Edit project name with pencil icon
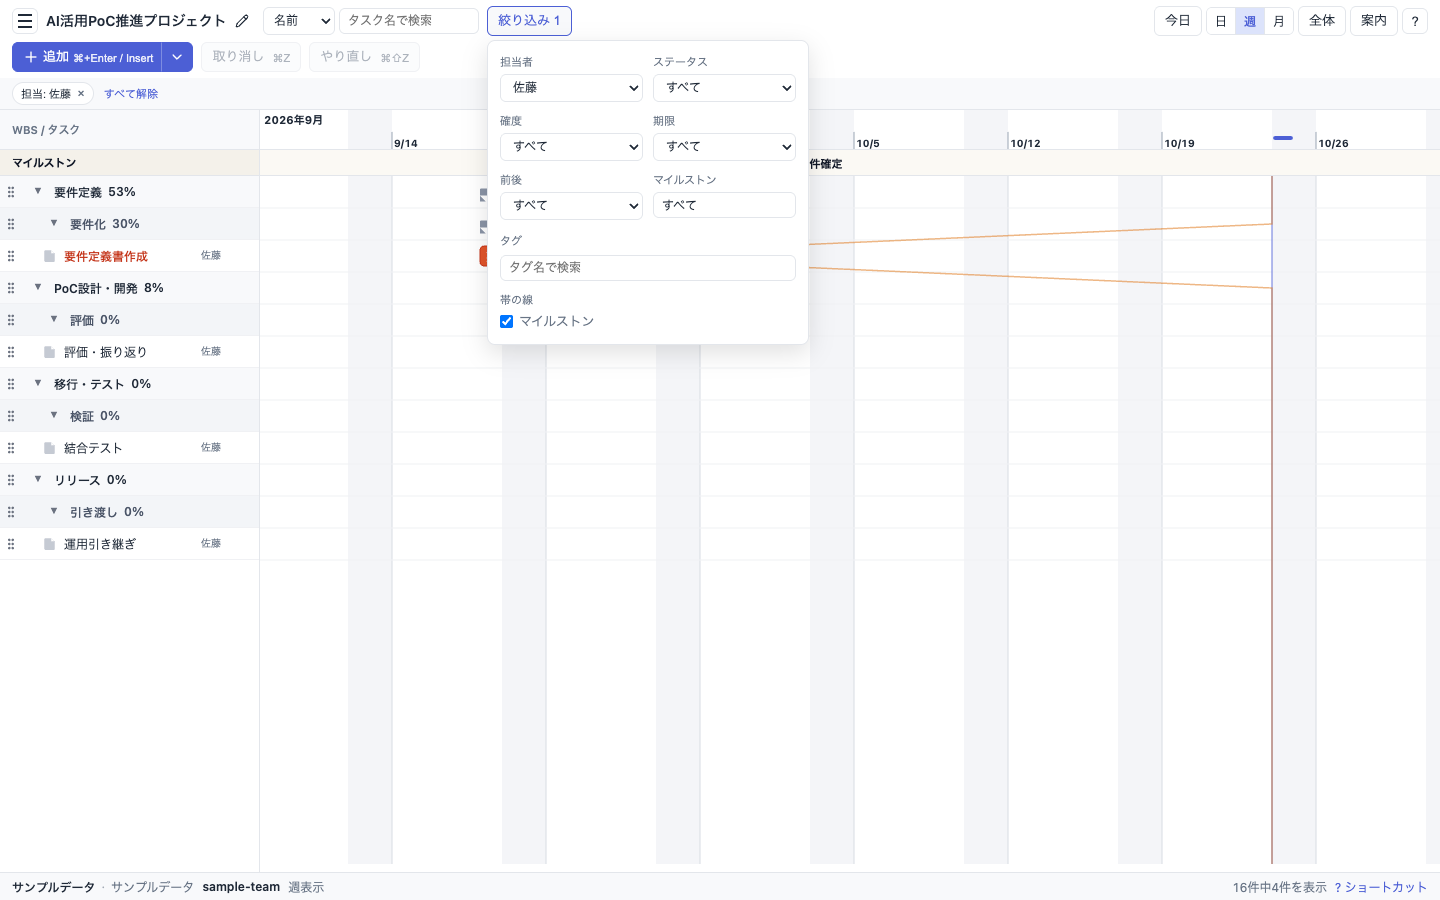 pyautogui.click(x=242, y=21)
